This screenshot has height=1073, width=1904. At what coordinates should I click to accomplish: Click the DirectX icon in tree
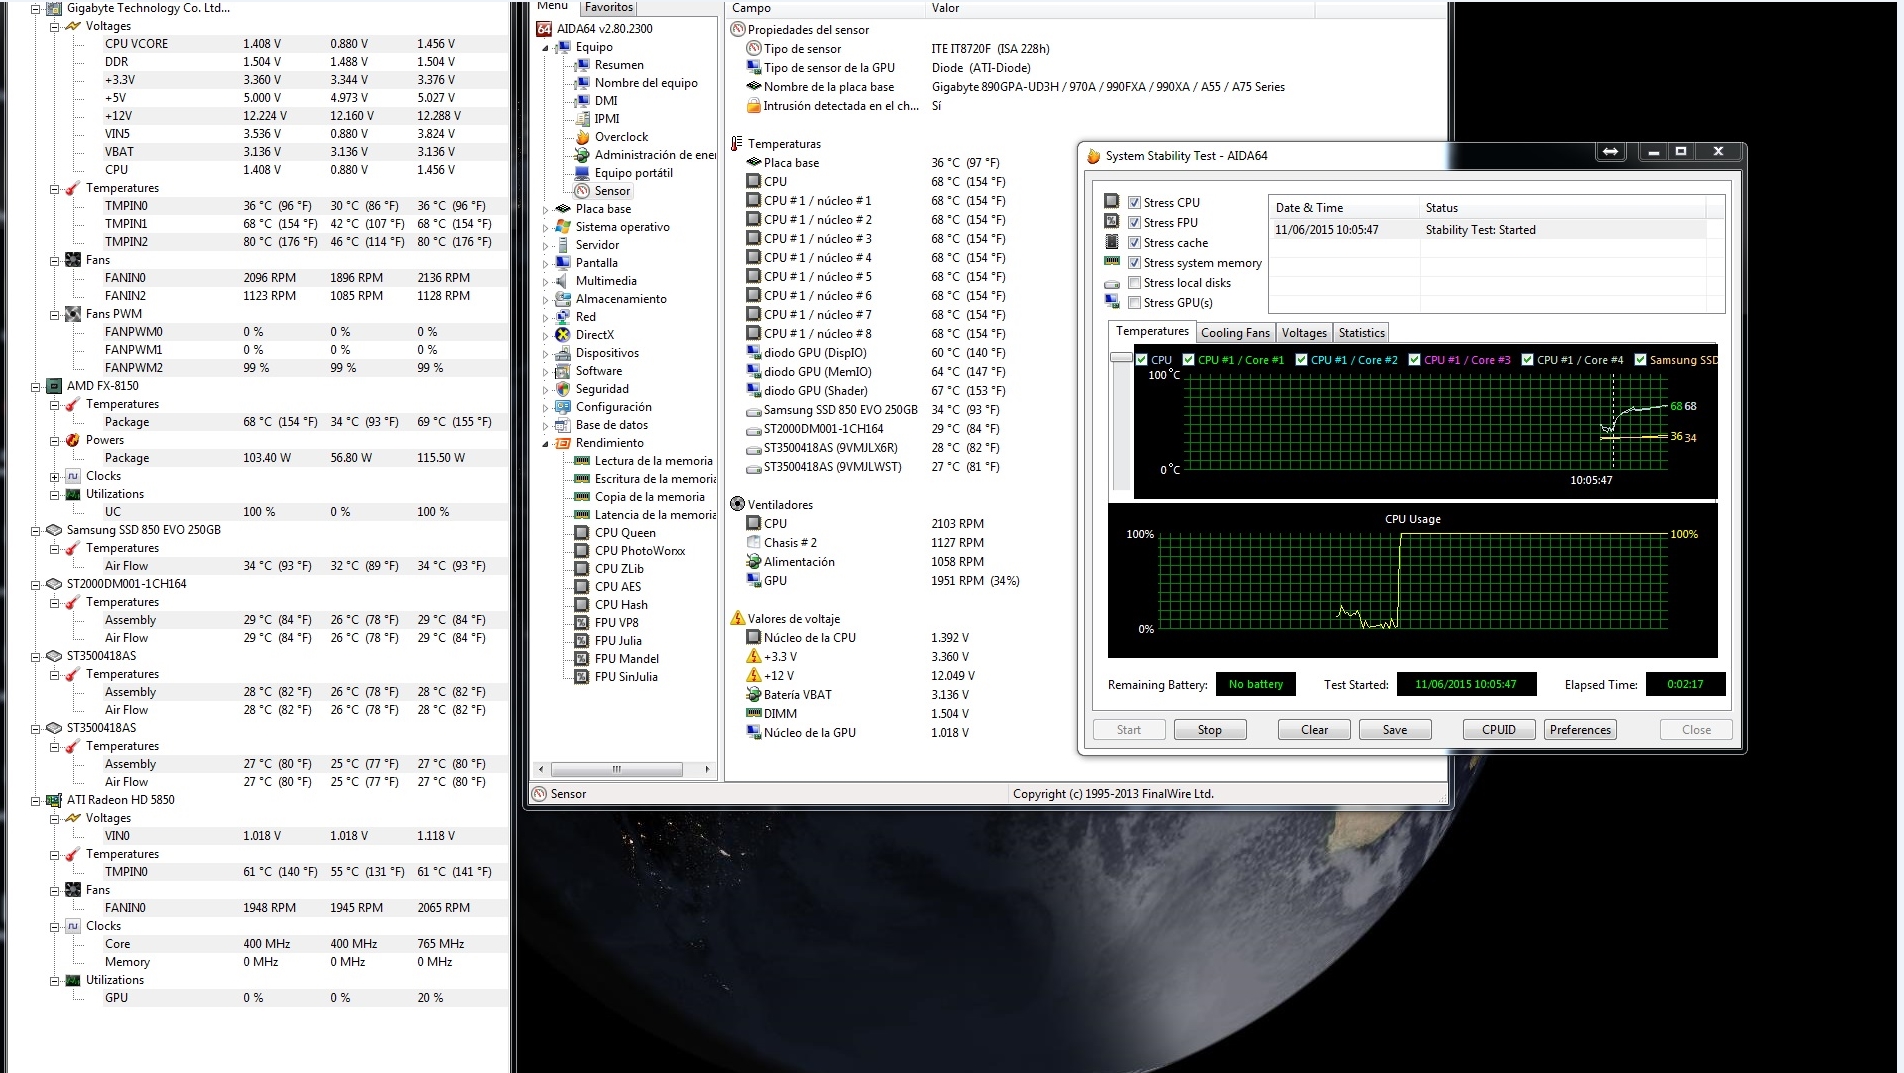point(563,335)
